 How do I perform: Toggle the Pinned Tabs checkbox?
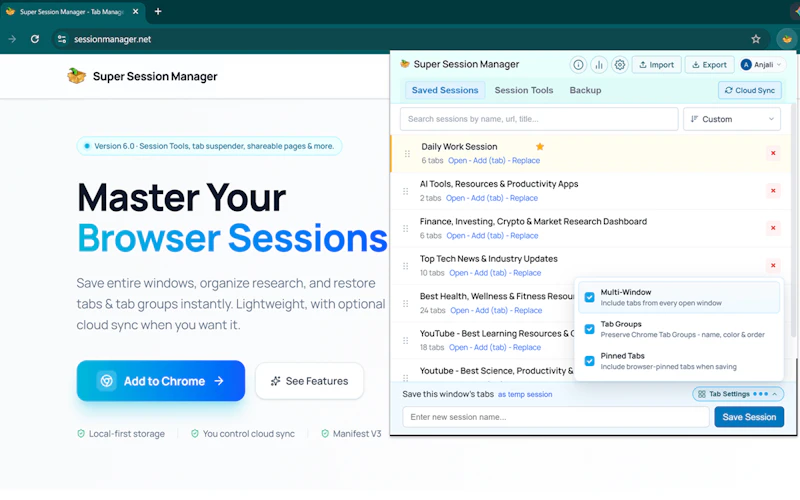[x=589, y=361]
